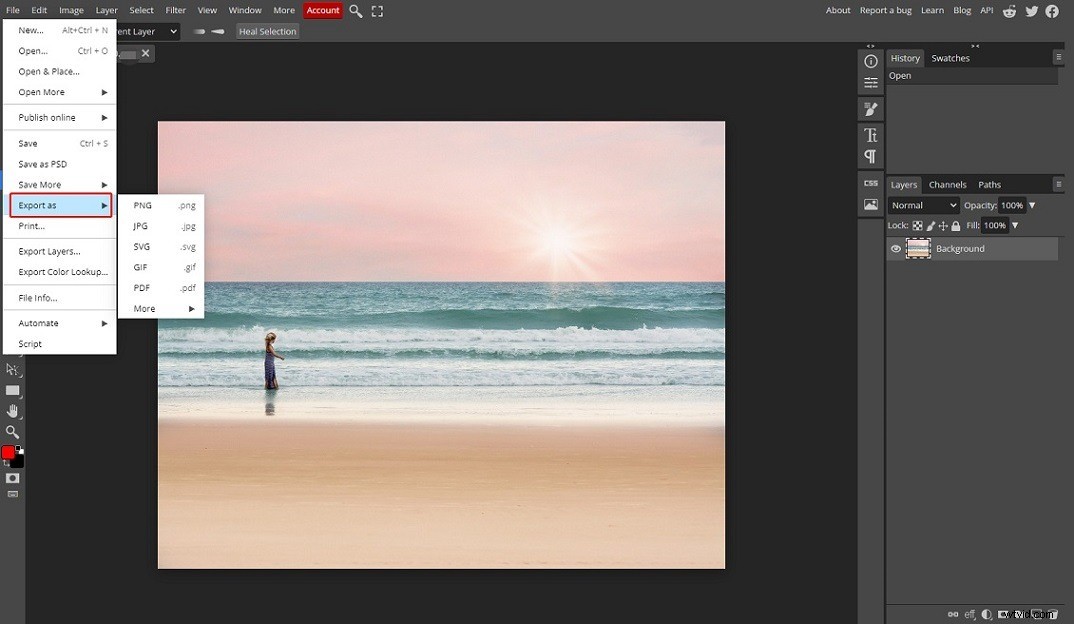Select the Zoom tool
Viewport: 1074px width, 624px height.
[x=13, y=432]
